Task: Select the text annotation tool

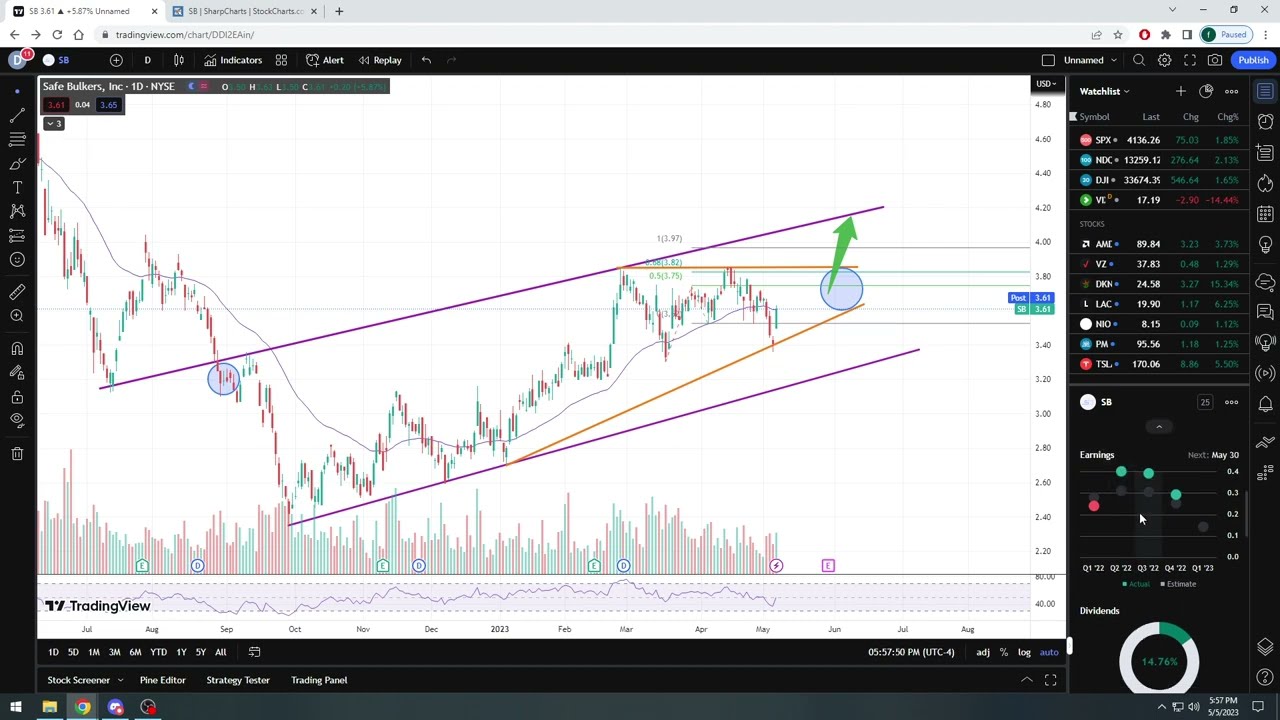Action: coord(17,187)
